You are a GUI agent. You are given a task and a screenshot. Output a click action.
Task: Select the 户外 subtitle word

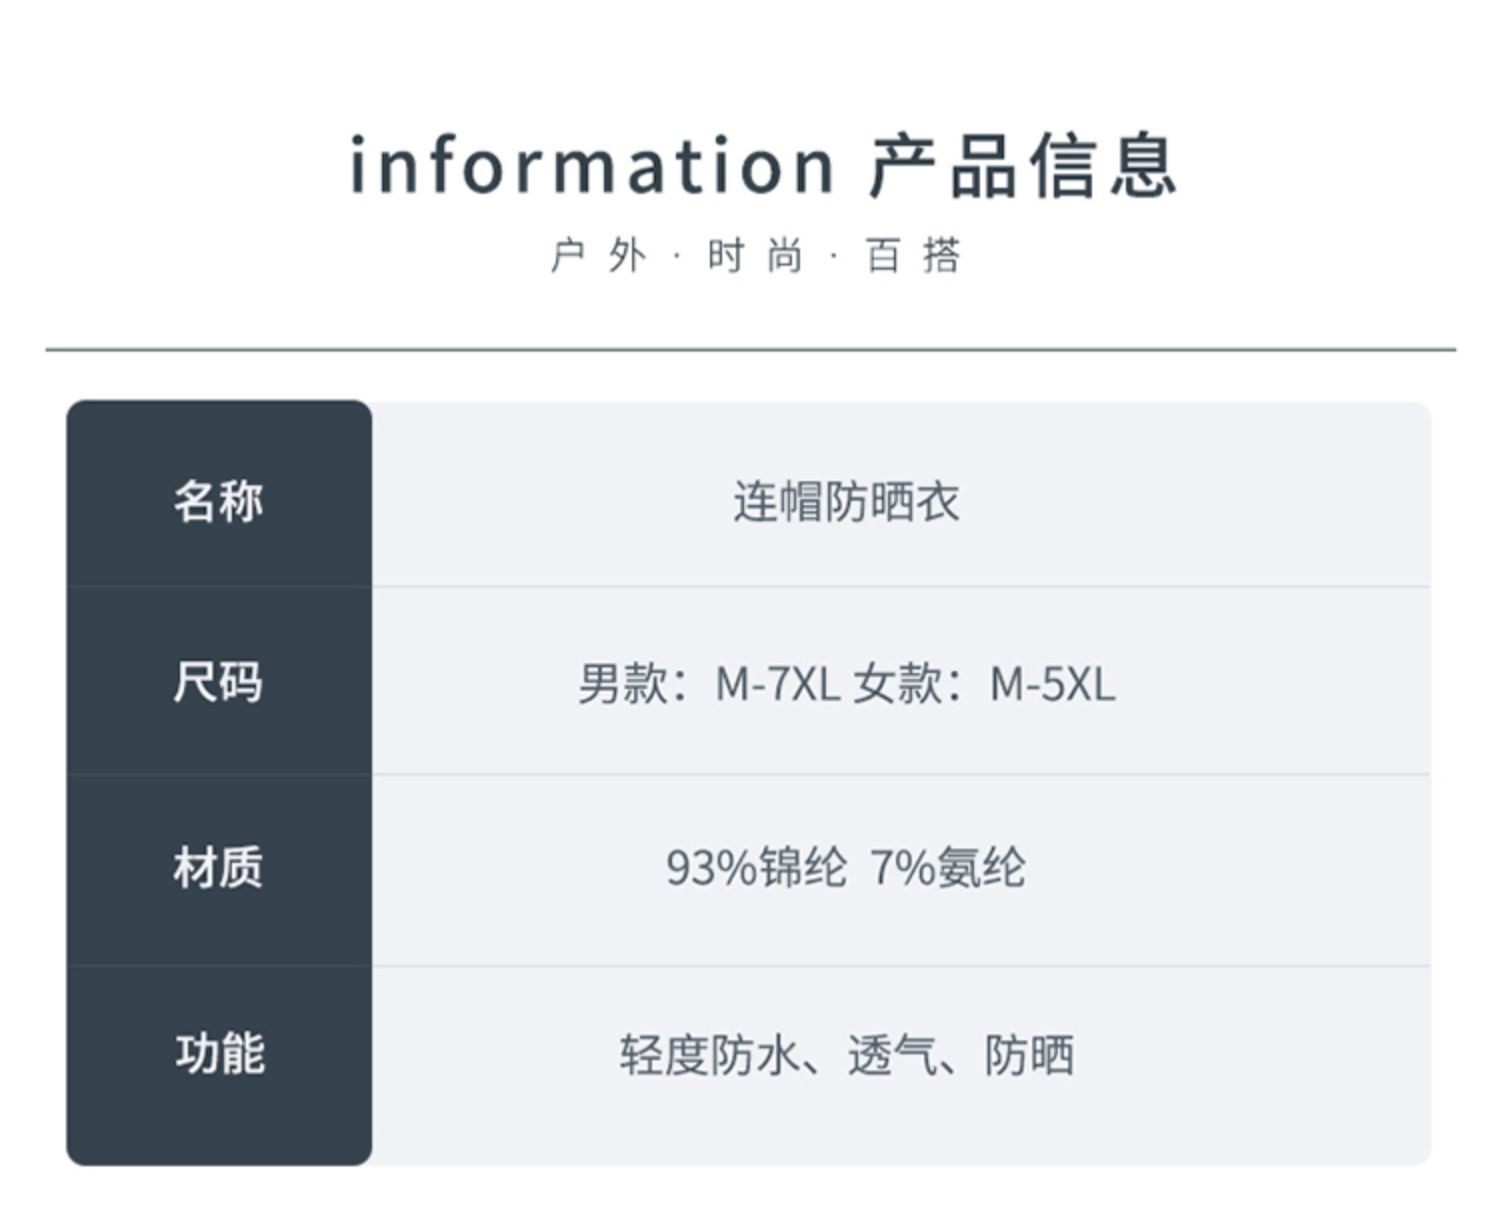click(x=599, y=256)
